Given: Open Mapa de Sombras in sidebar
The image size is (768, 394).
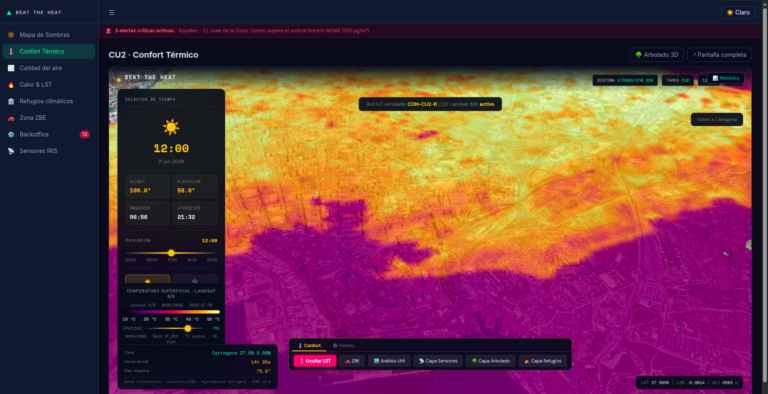Looking at the screenshot, I should 49,35.
